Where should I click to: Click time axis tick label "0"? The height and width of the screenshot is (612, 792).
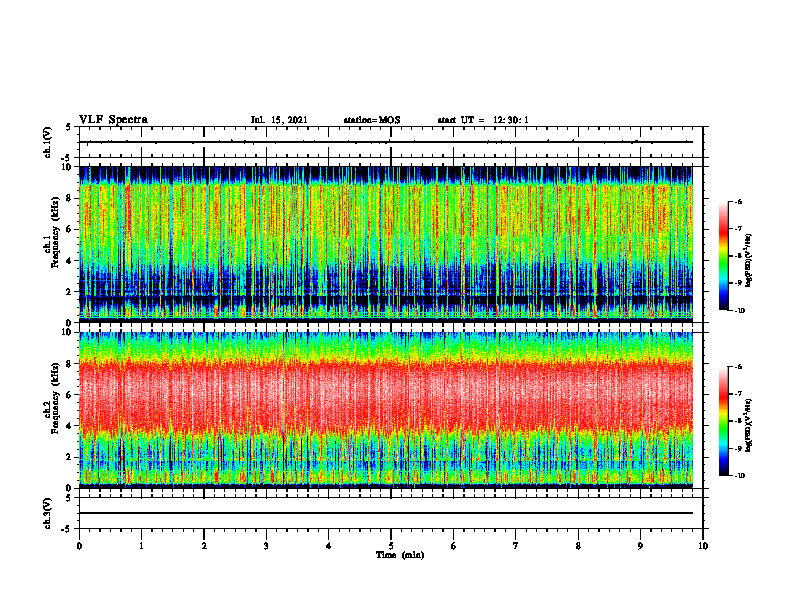[x=79, y=546]
